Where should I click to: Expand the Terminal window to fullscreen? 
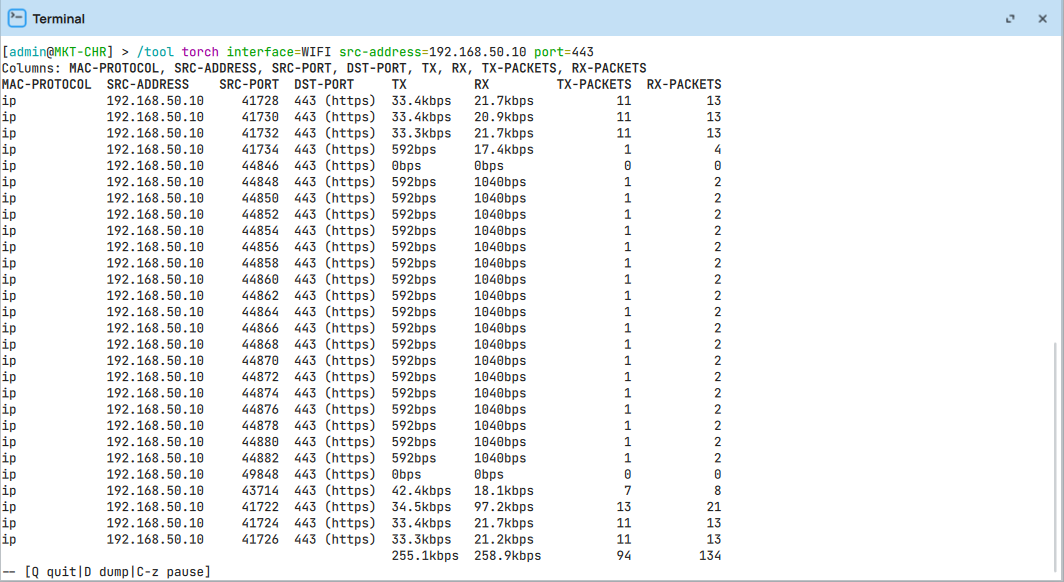click(x=1012, y=19)
